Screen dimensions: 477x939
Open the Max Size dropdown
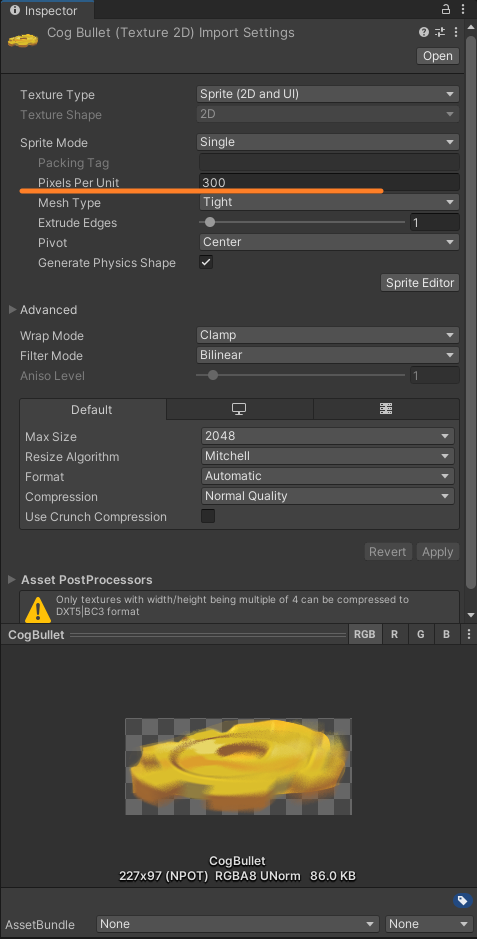[328, 436]
